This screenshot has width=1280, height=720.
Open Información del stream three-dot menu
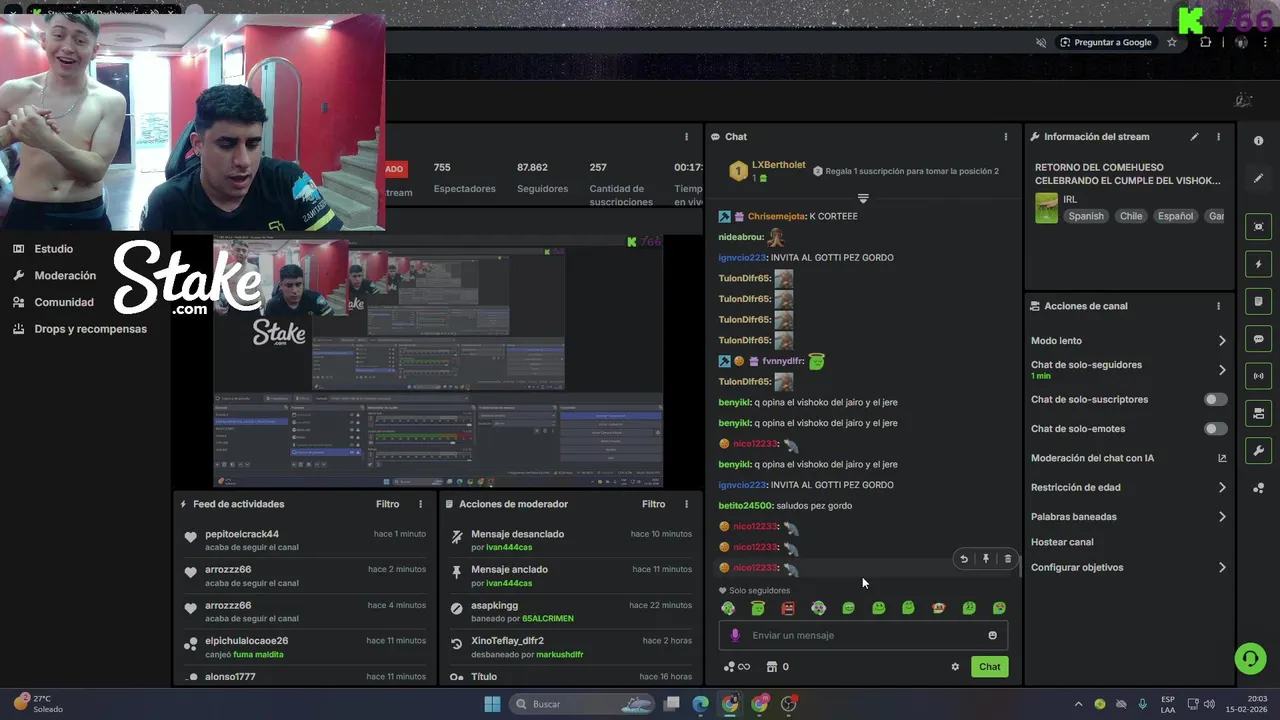click(x=1218, y=137)
